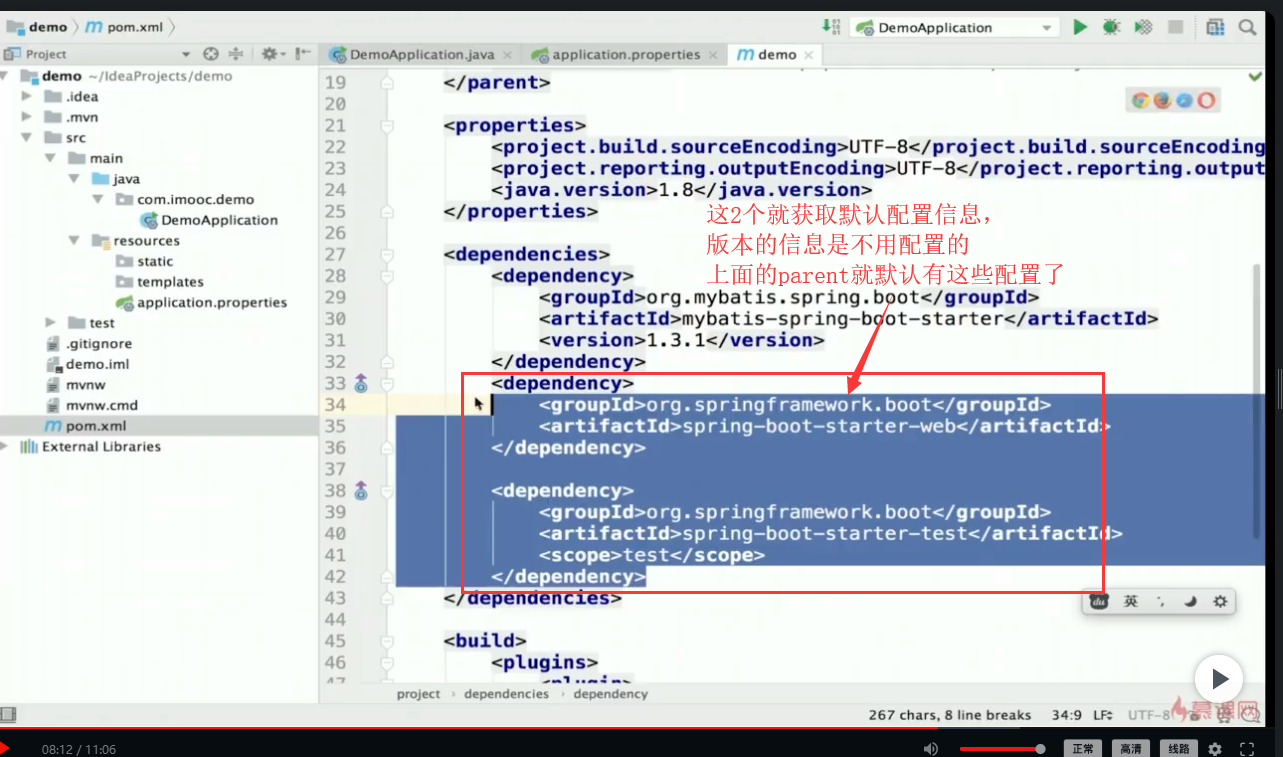Open the Project Structure icon
The image size is (1283, 757).
click(x=1215, y=27)
